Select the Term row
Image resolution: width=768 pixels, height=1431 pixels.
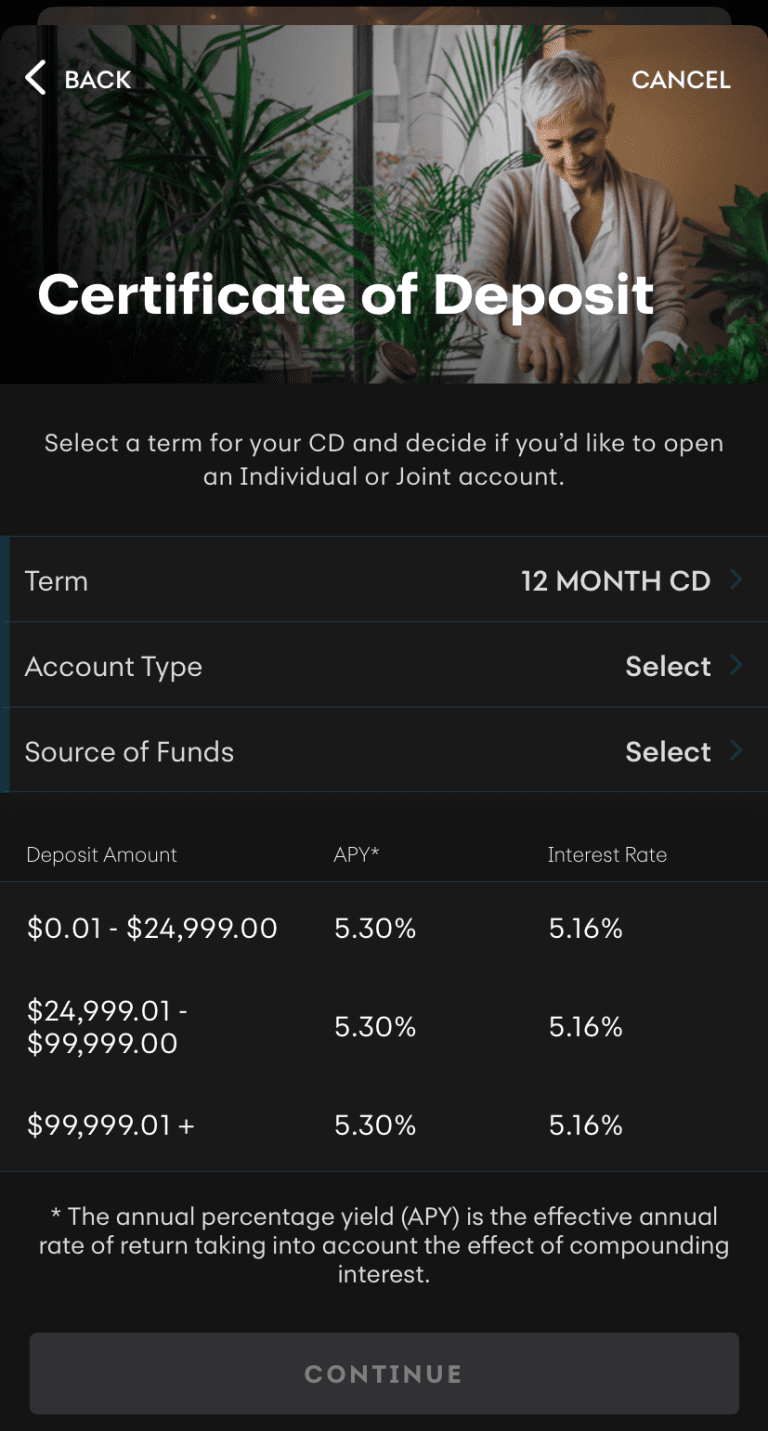(x=384, y=580)
